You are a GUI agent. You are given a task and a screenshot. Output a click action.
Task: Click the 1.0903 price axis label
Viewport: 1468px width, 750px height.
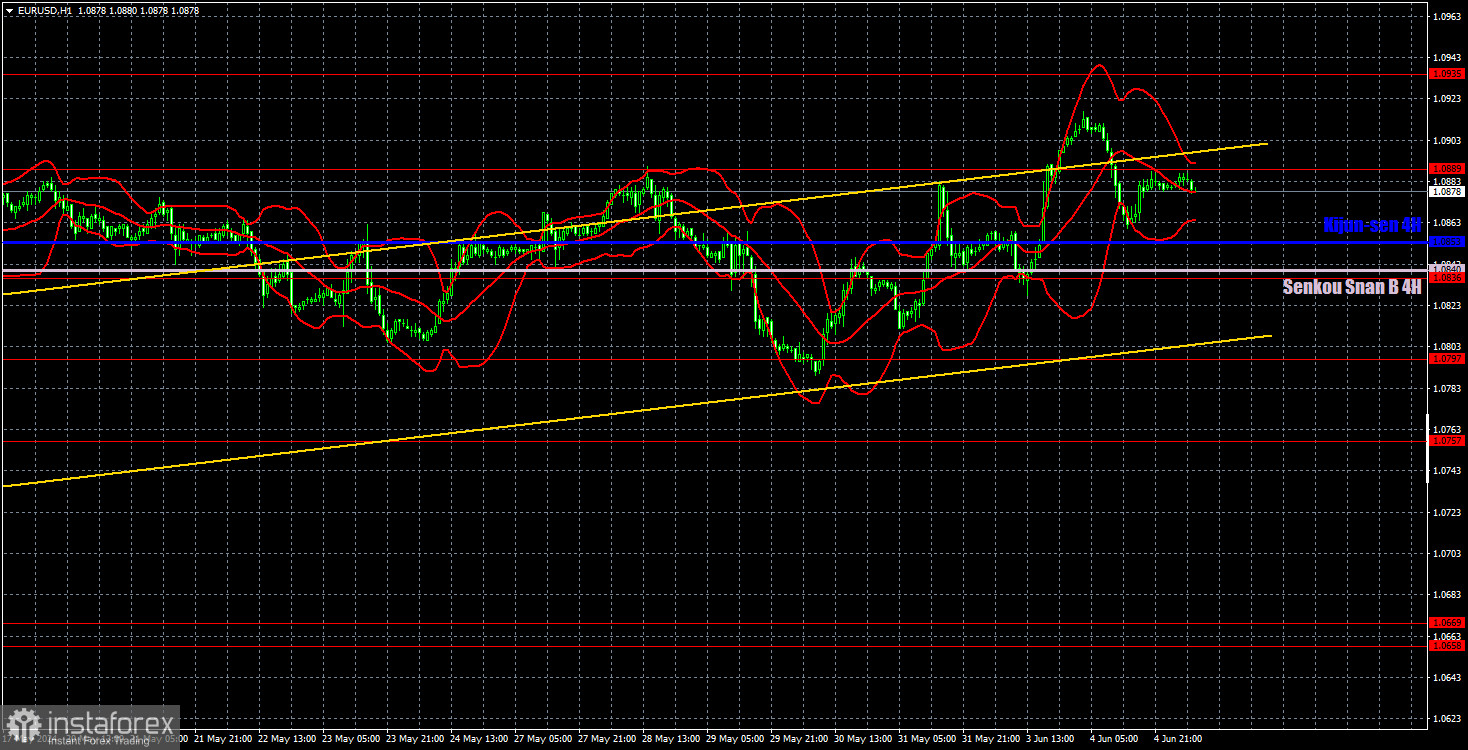1447,140
